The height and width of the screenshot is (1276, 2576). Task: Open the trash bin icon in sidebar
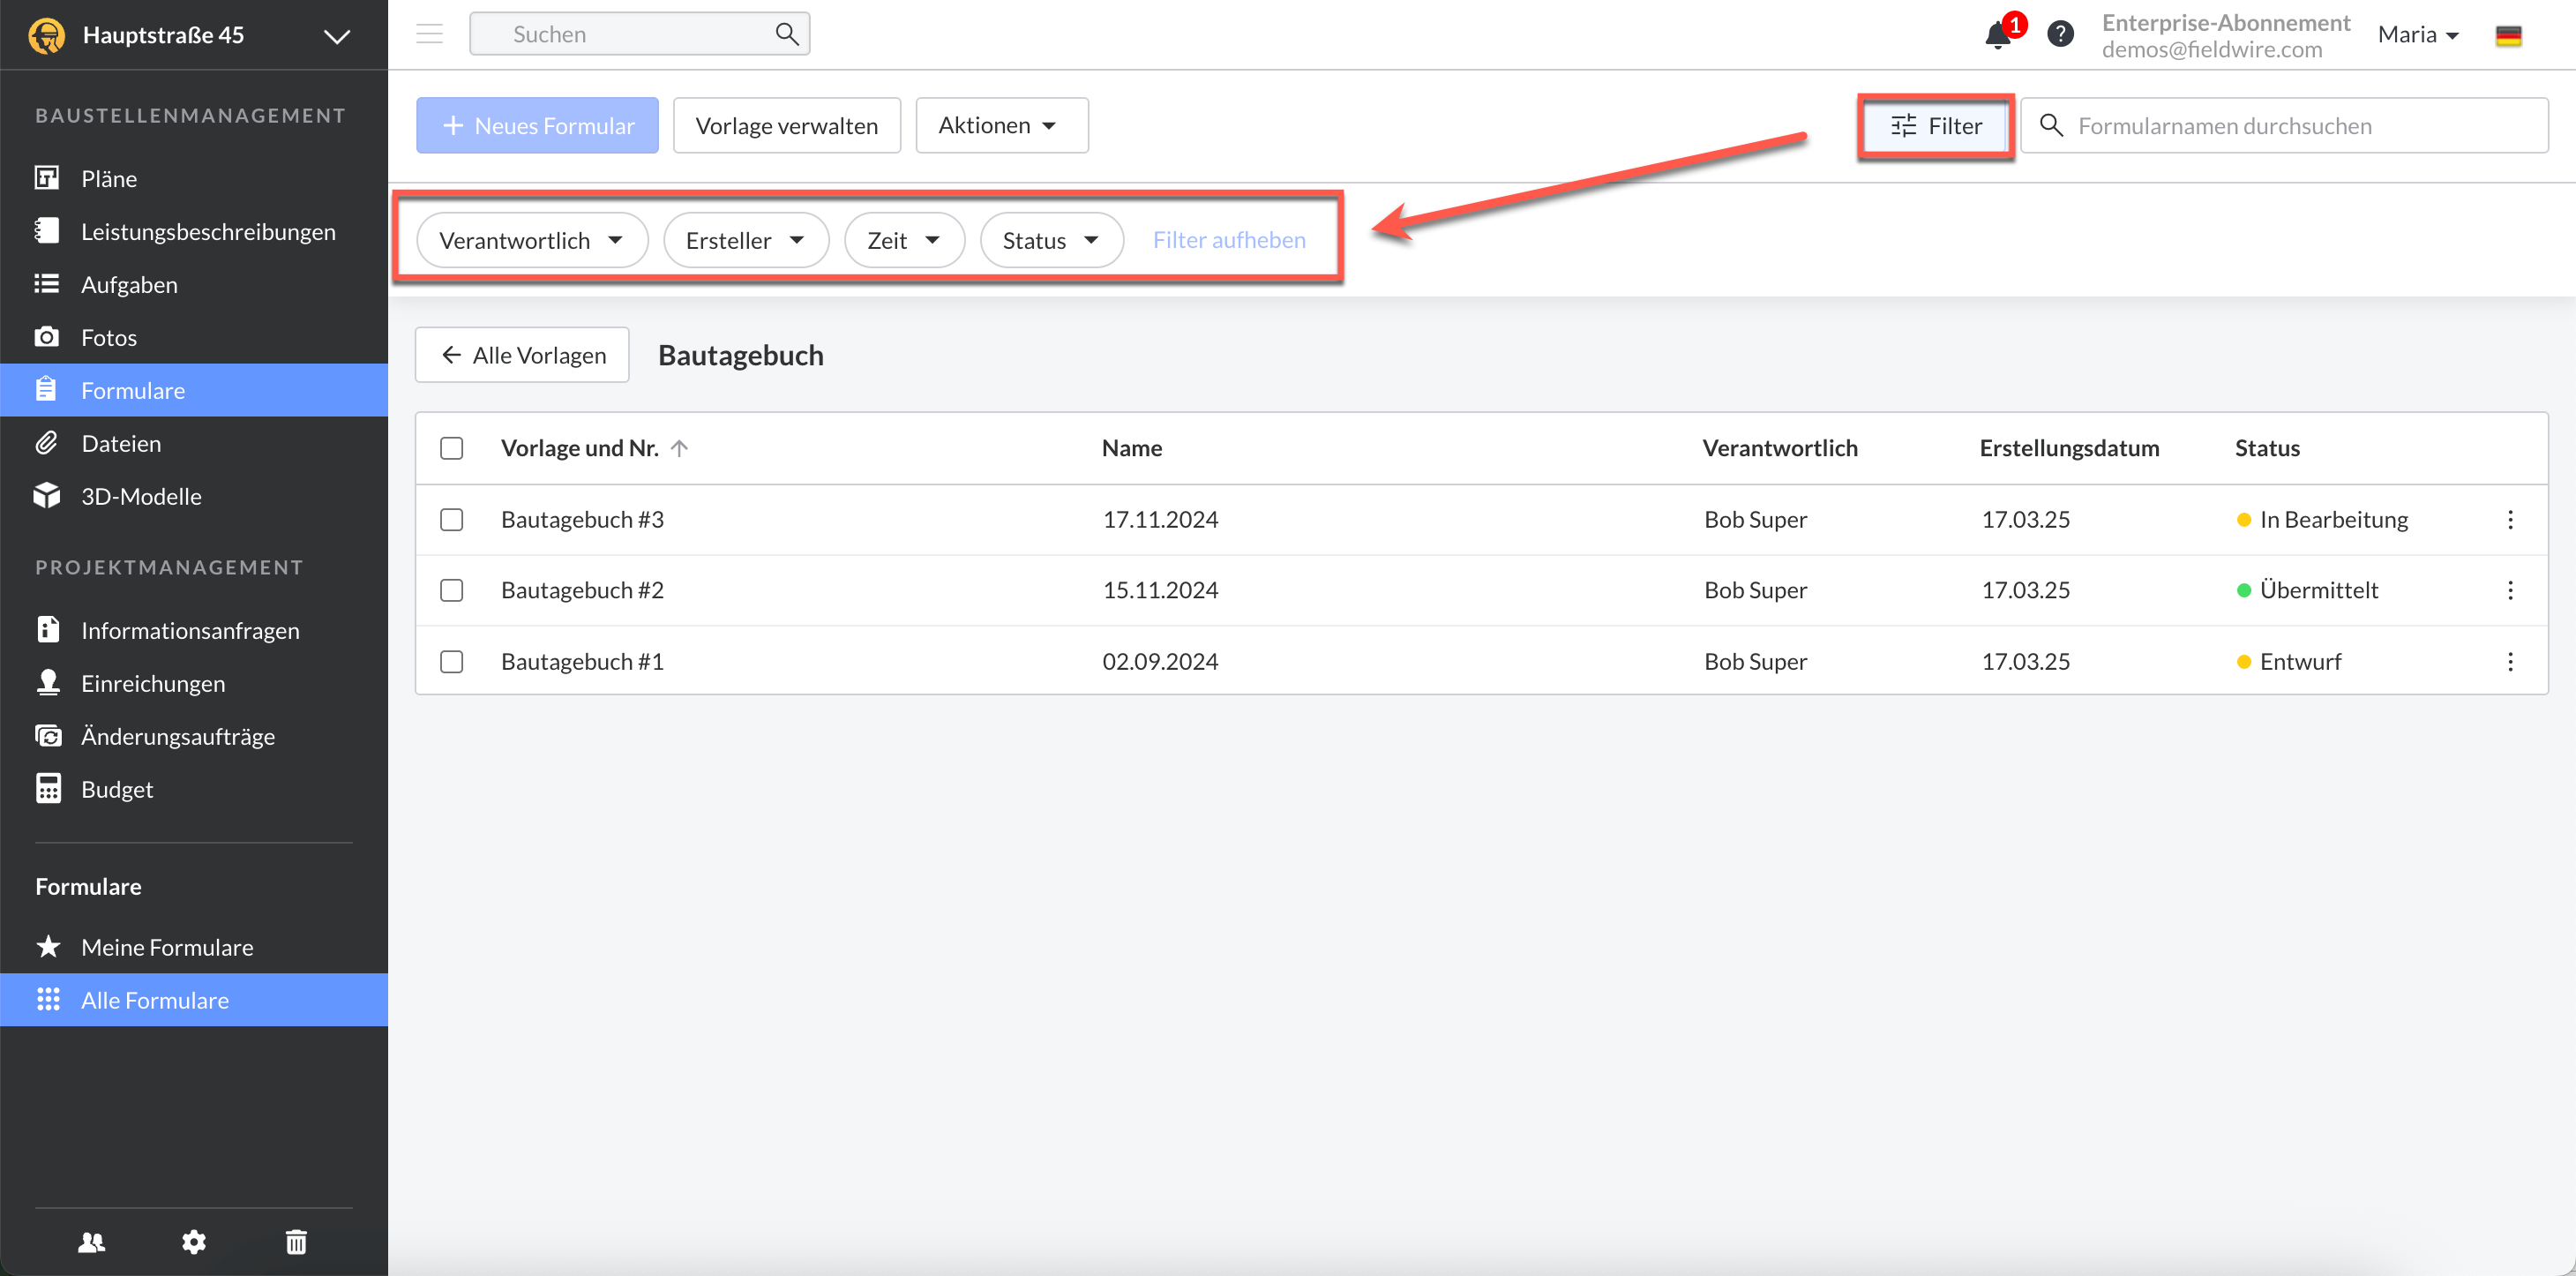[x=296, y=1241]
